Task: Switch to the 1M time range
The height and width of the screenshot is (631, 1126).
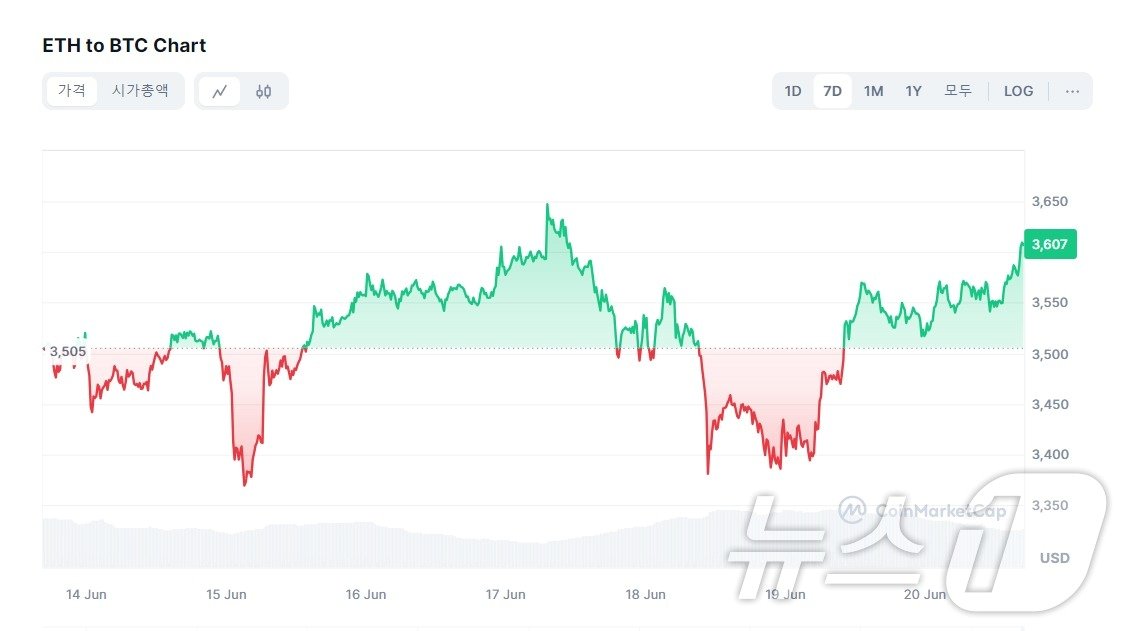Action: pyautogui.click(x=872, y=91)
